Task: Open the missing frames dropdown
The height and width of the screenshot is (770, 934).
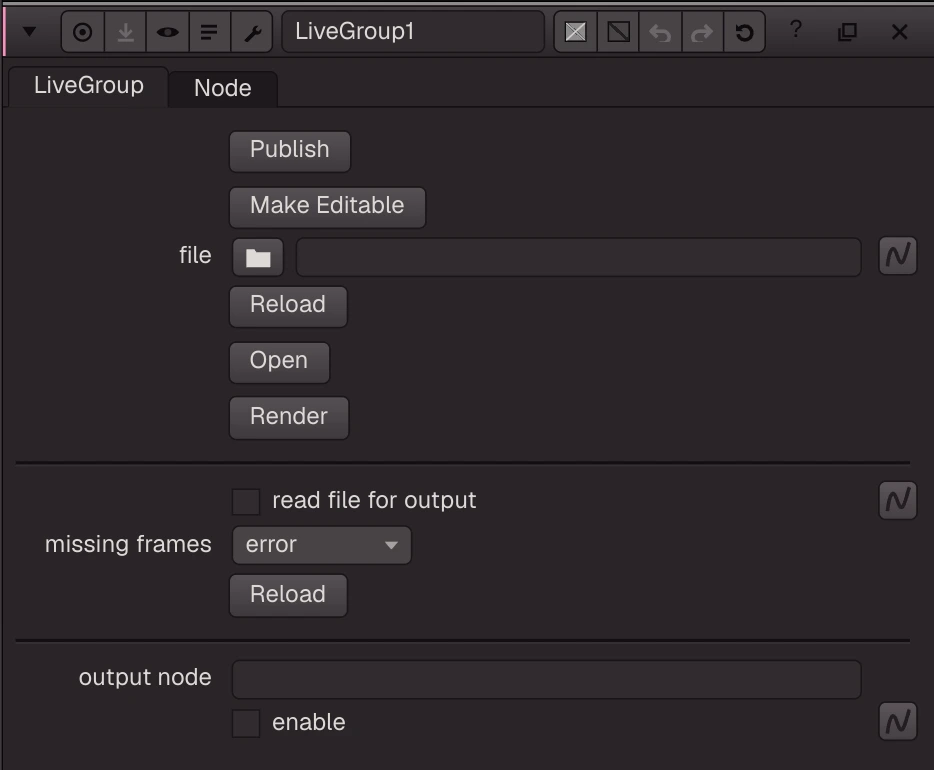Action: (322, 545)
